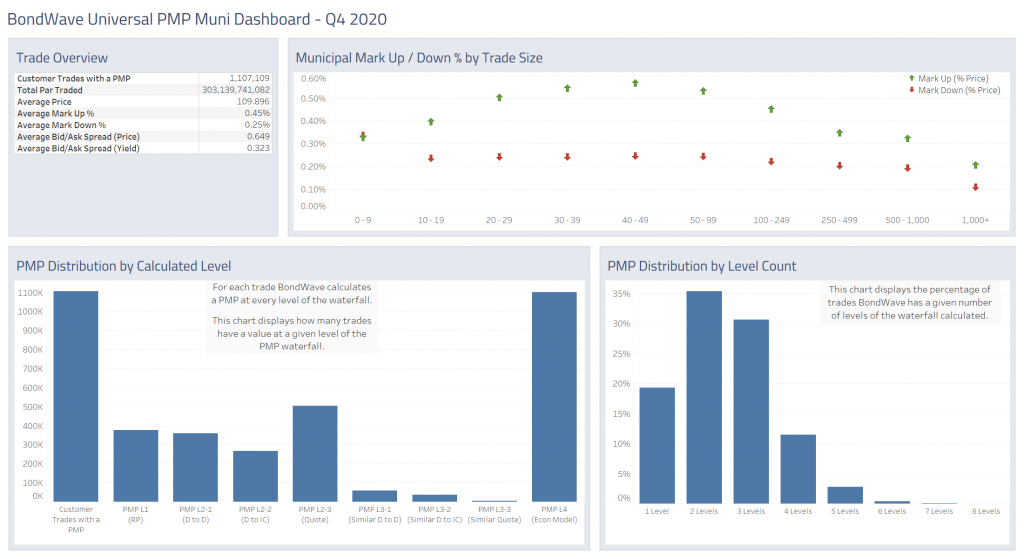Click the PMP L3-3 (Similar Quote) axis label

[494, 515]
